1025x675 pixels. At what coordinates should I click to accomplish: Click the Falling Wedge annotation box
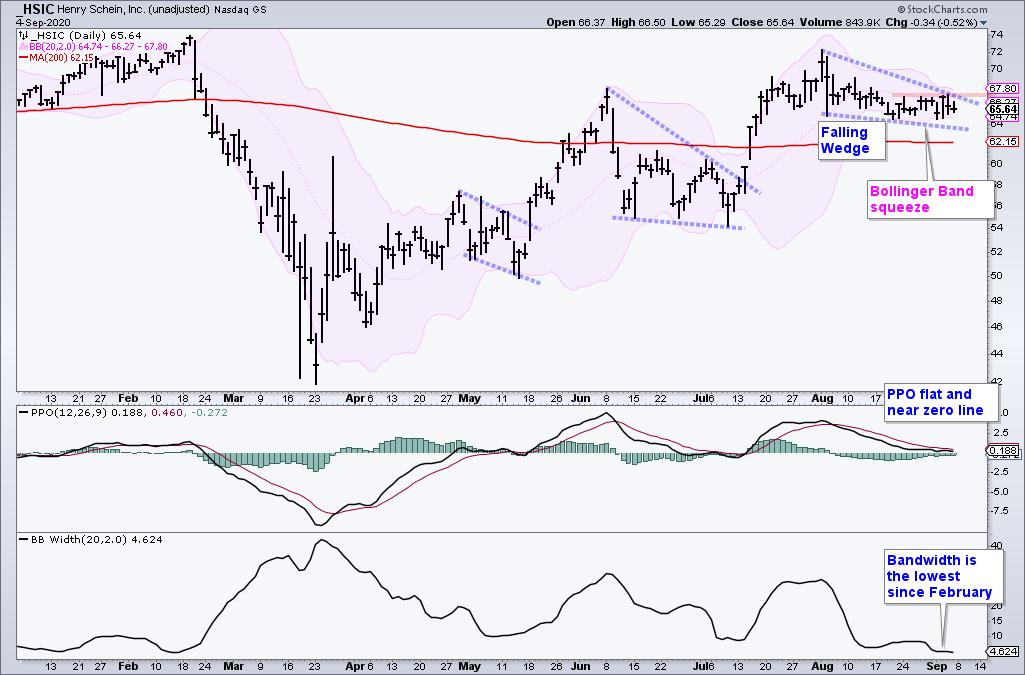click(x=851, y=140)
